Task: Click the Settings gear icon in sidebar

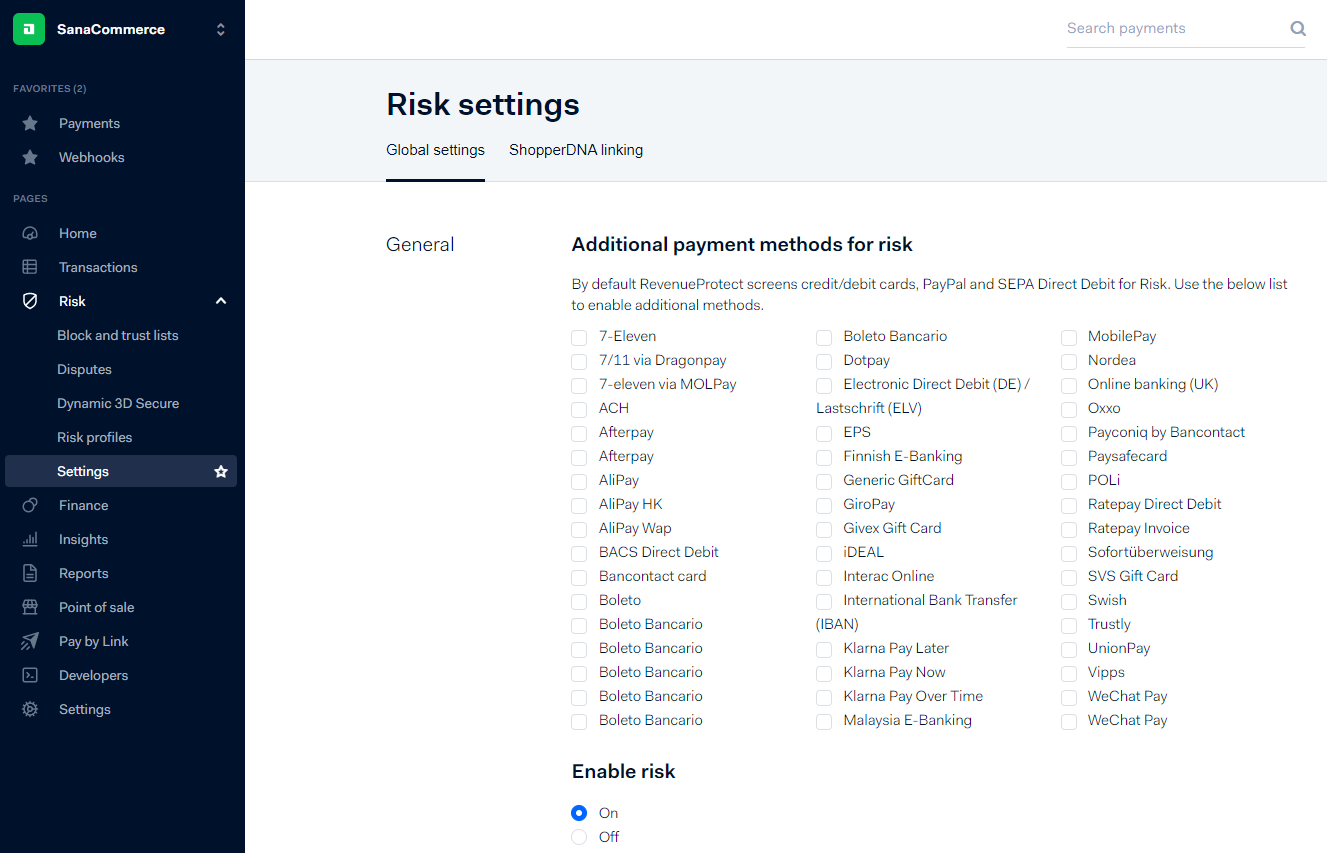Action: pos(30,709)
